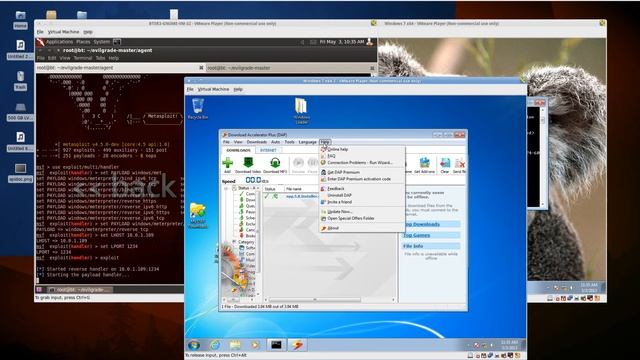Open Virtual Machine menu of front VMware window

coord(213,89)
